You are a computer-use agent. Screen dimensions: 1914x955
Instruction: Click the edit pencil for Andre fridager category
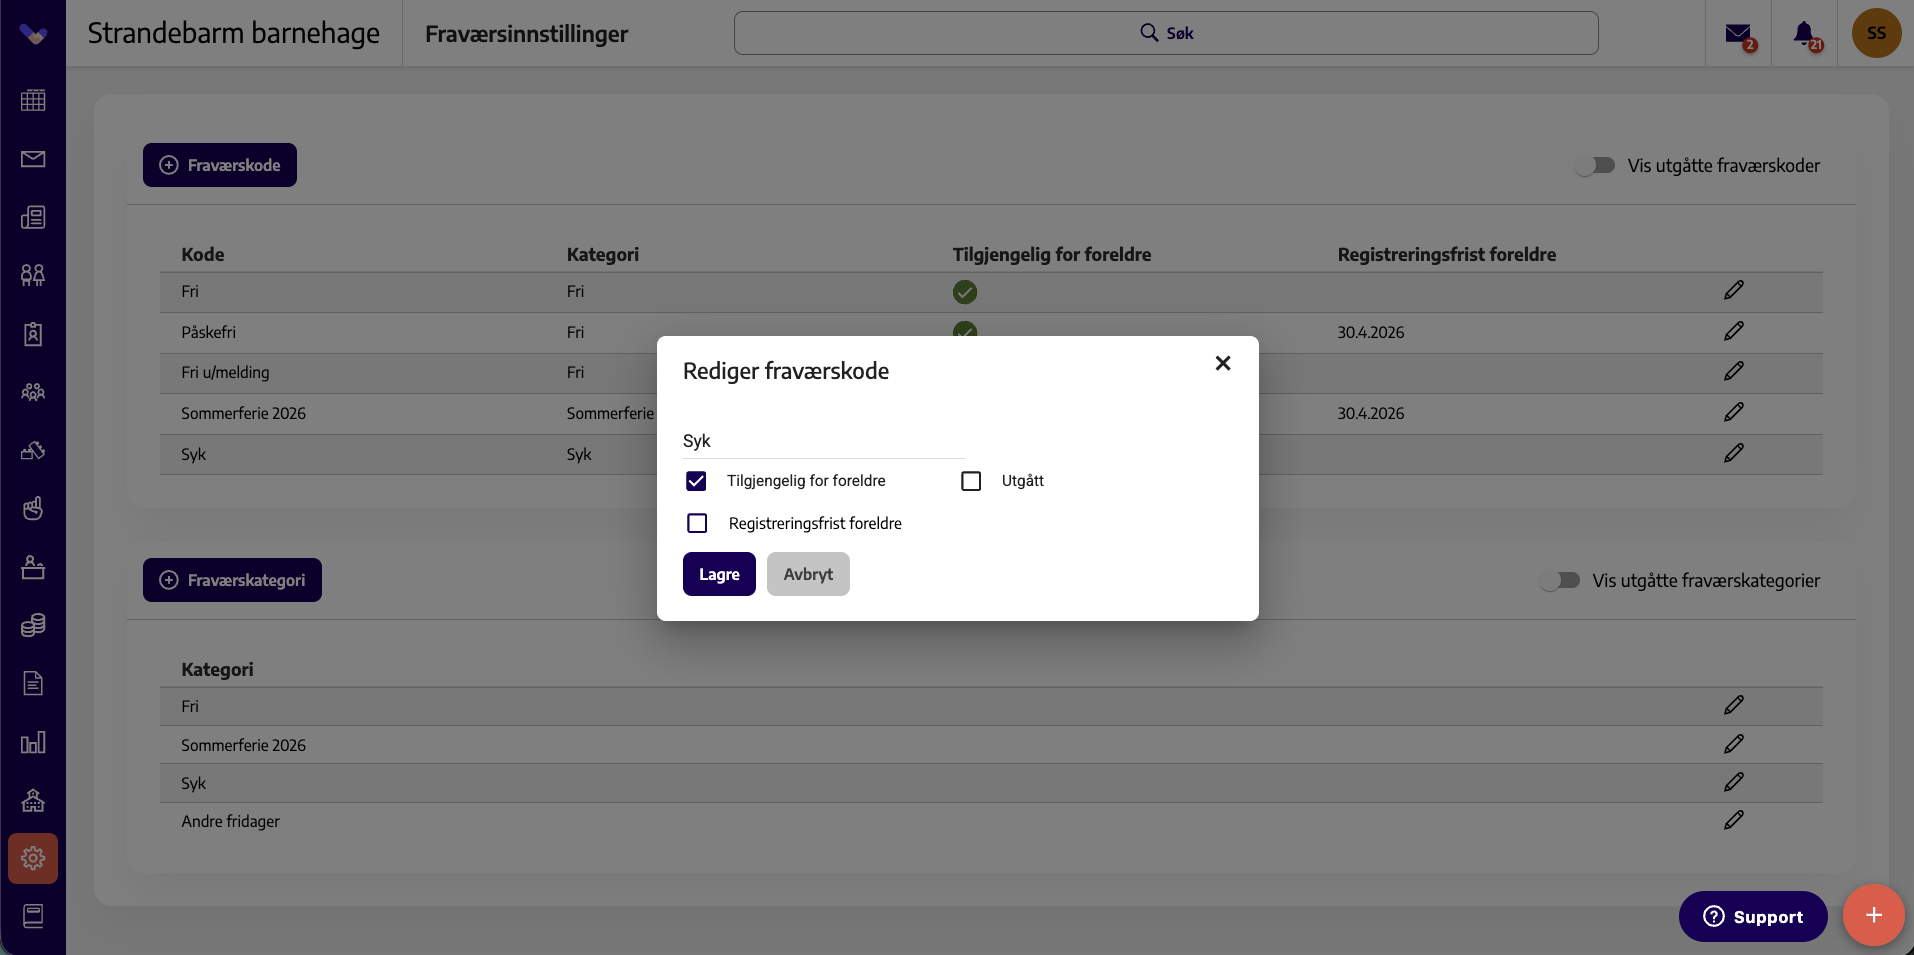1734,820
